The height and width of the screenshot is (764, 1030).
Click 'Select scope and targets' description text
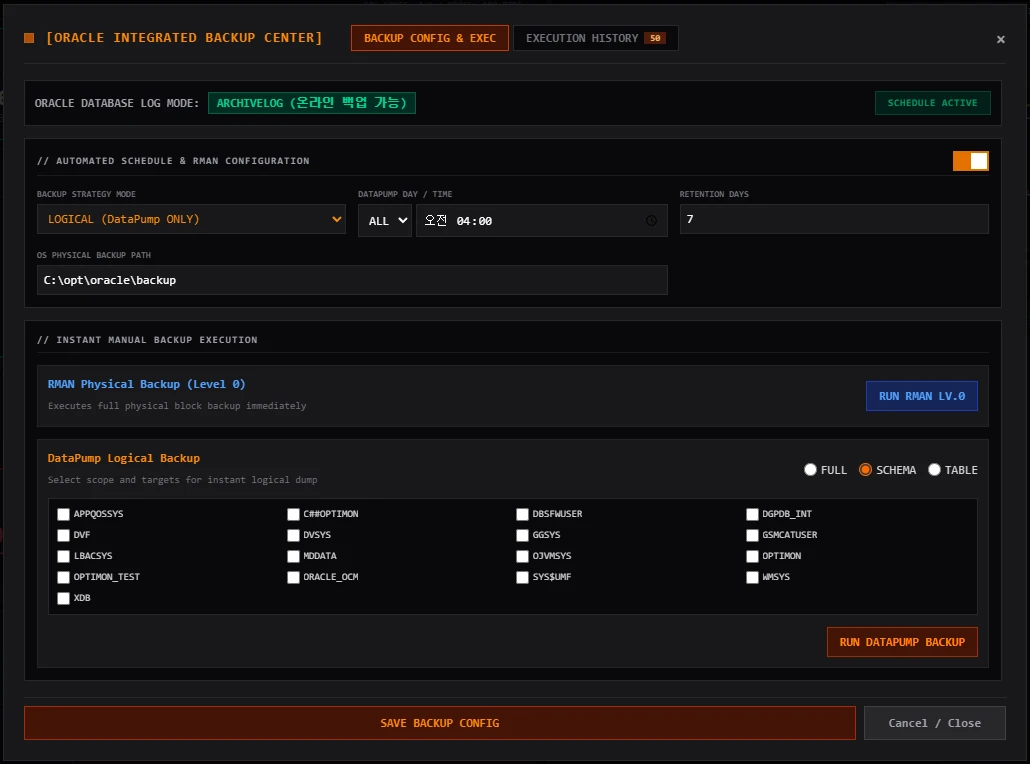click(x=182, y=480)
